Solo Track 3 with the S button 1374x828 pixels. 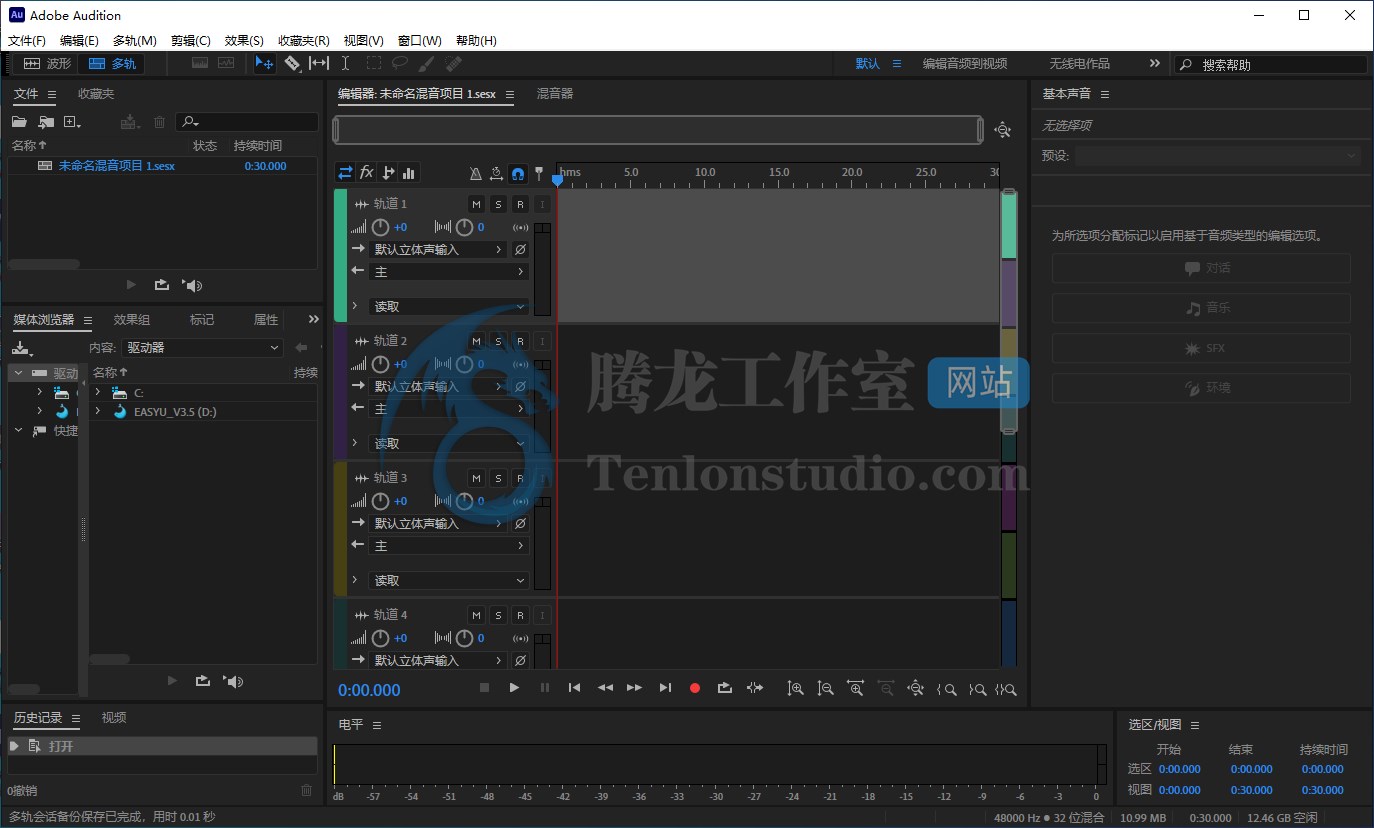click(x=498, y=478)
